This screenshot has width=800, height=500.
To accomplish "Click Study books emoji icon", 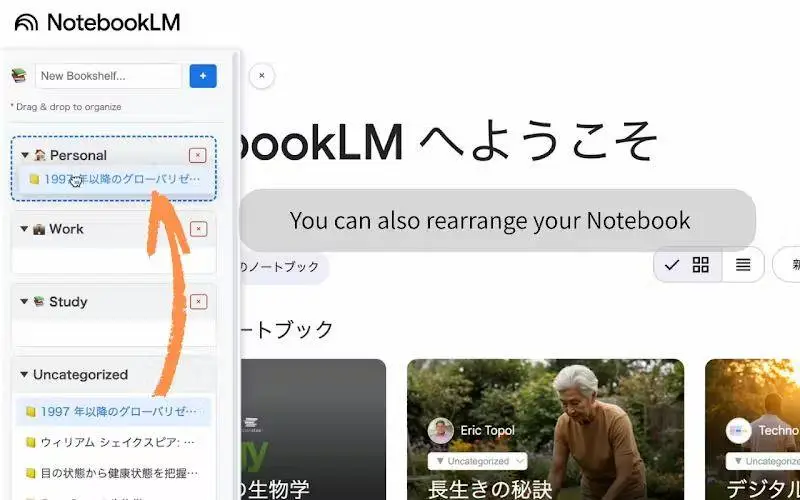I will (x=39, y=302).
